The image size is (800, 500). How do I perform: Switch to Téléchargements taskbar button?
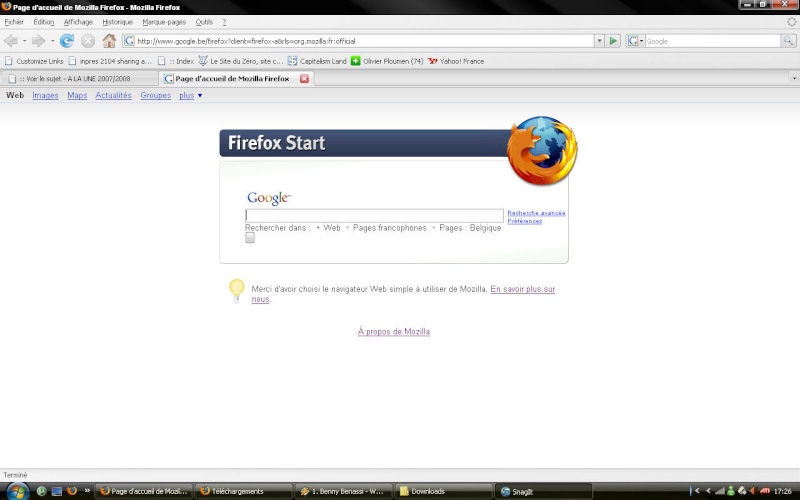pos(243,491)
